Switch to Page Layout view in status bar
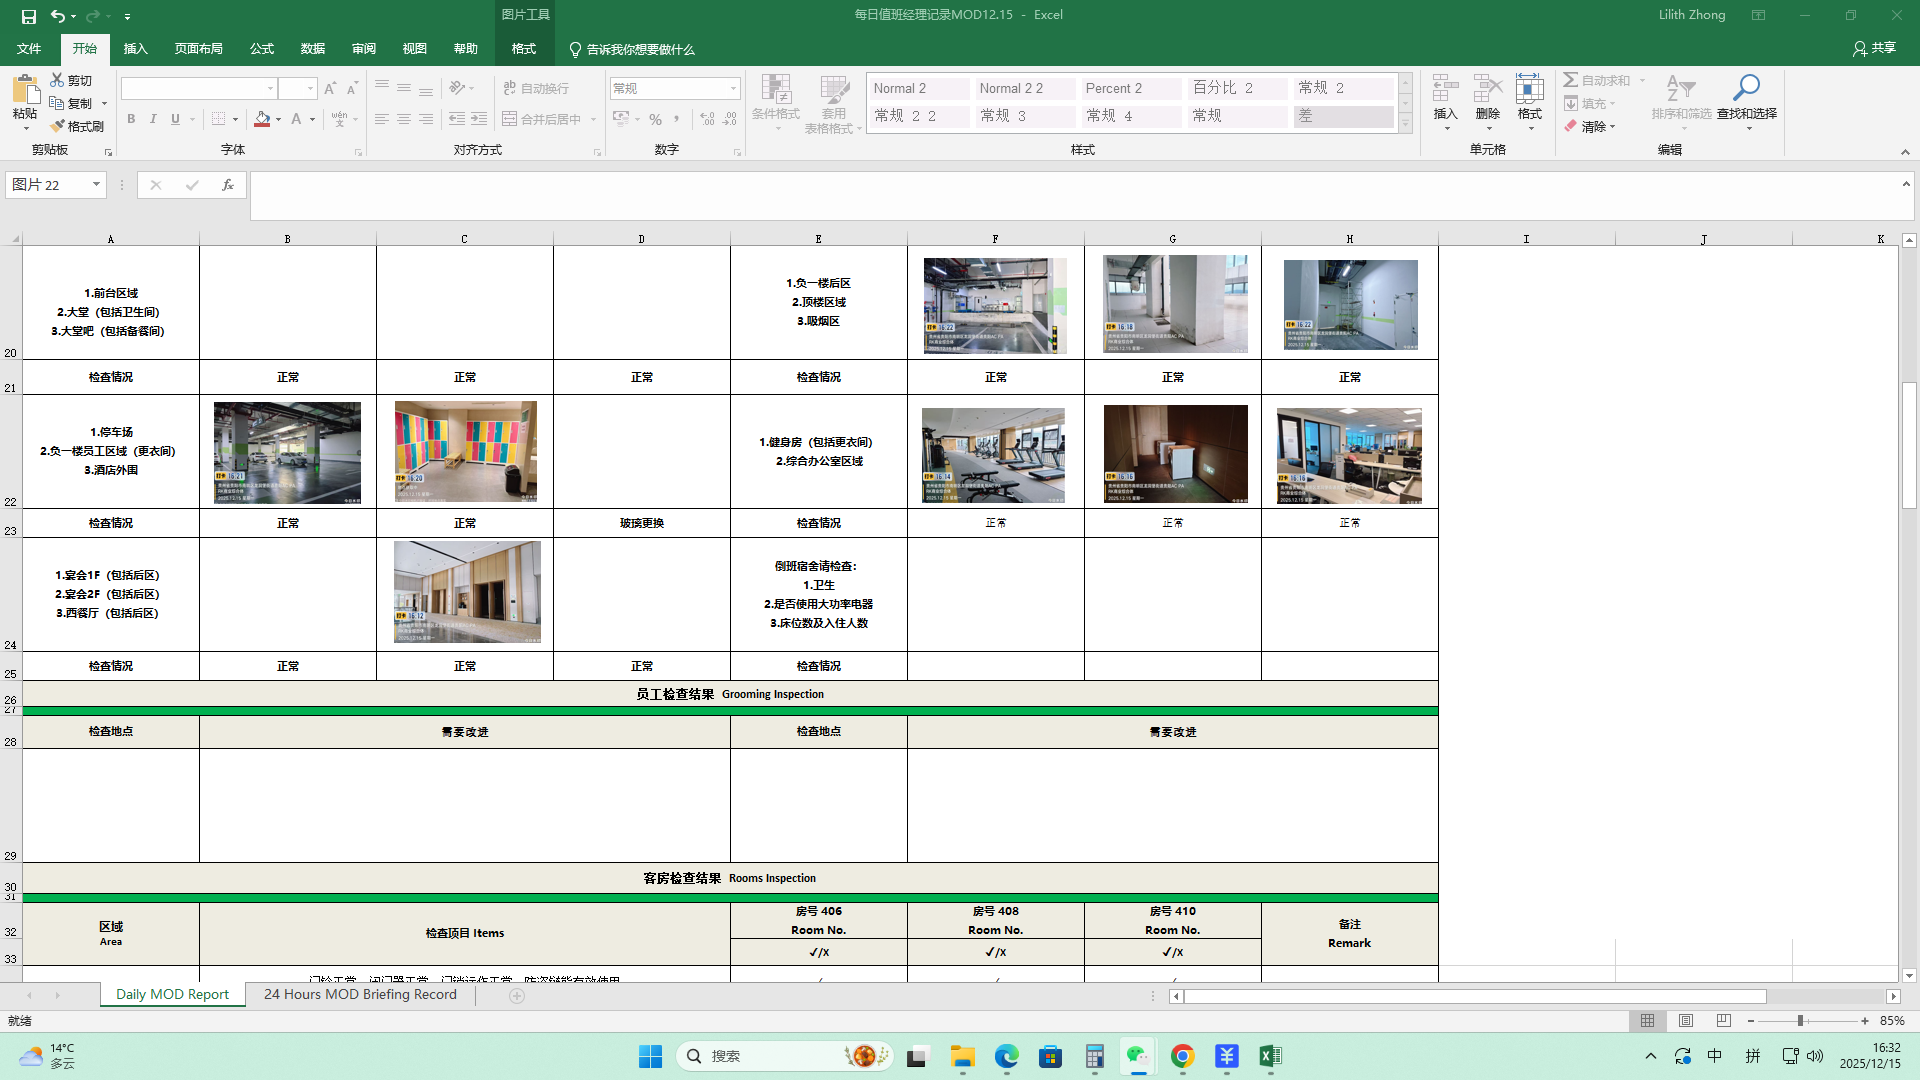1920x1080 pixels. [1686, 1021]
